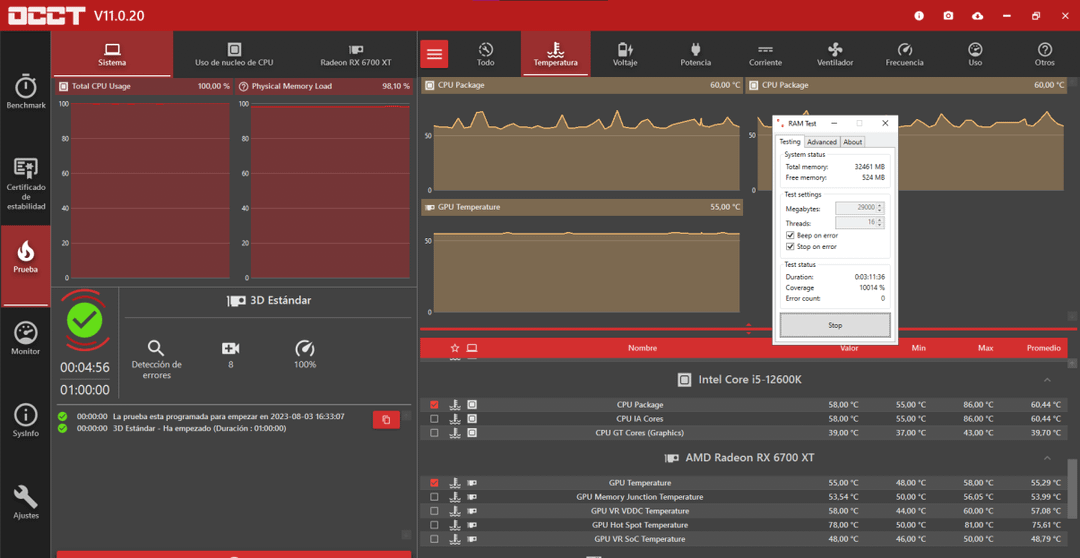Viewport: 1080px width, 558px height.
Task: Open the About tab in RAM Test
Action: click(x=853, y=142)
